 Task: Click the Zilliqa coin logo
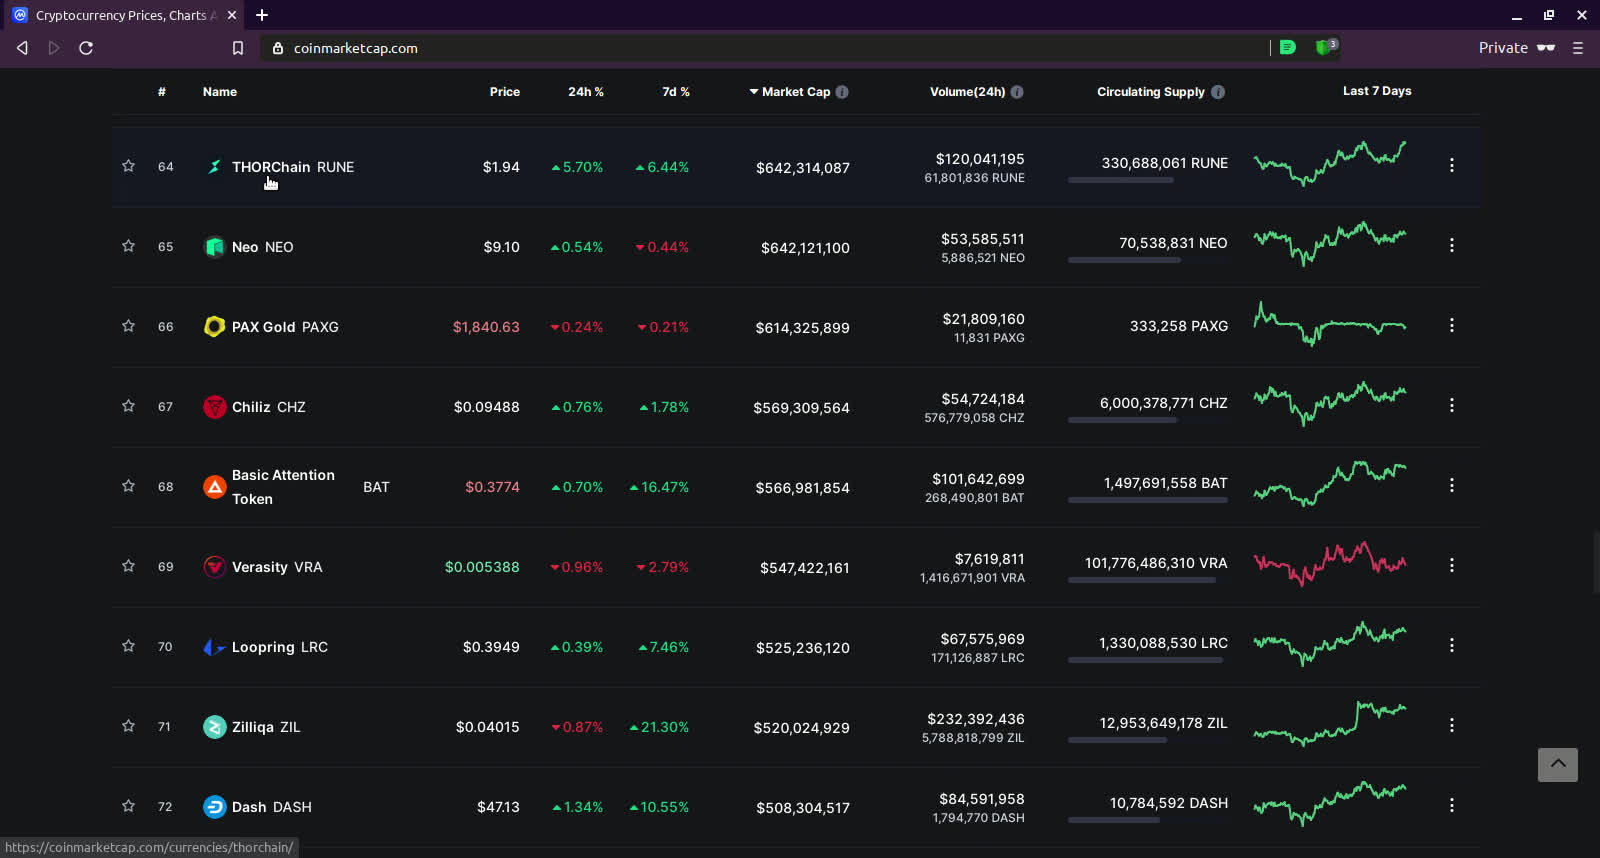[214, 727]
